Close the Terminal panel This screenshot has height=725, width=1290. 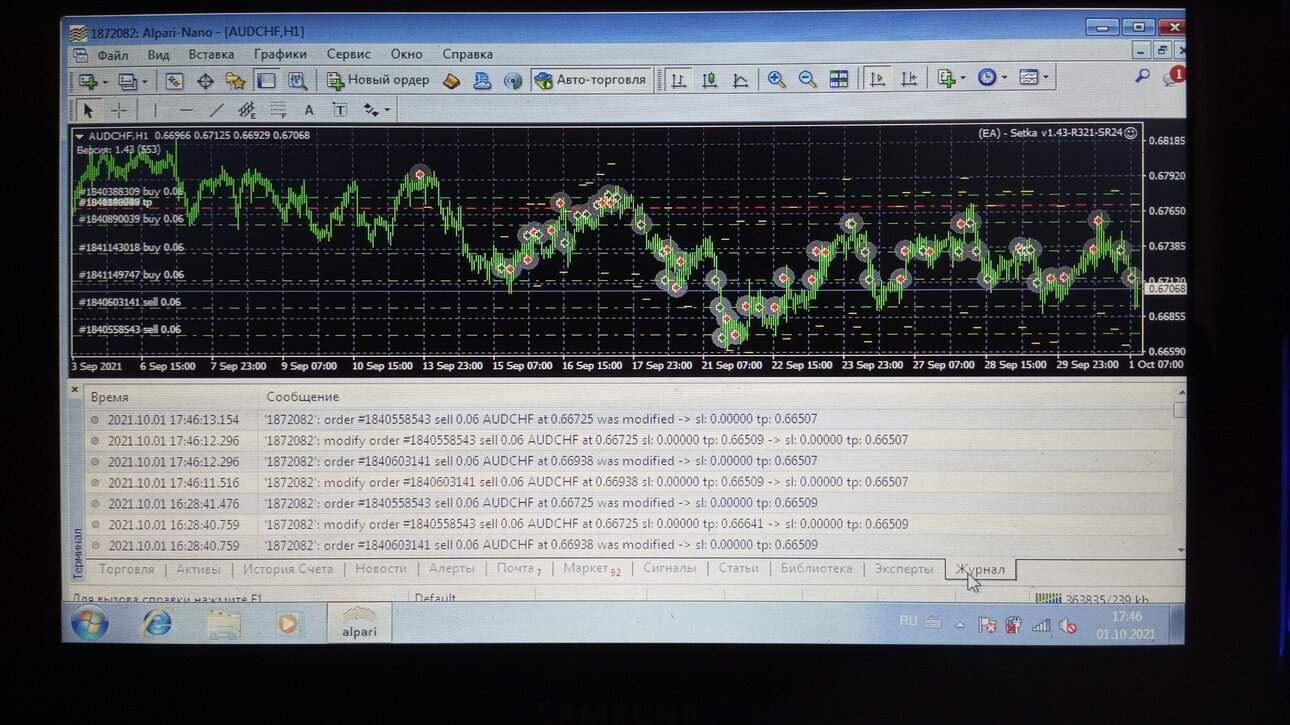pyautogui.click(x=74, y=389)
